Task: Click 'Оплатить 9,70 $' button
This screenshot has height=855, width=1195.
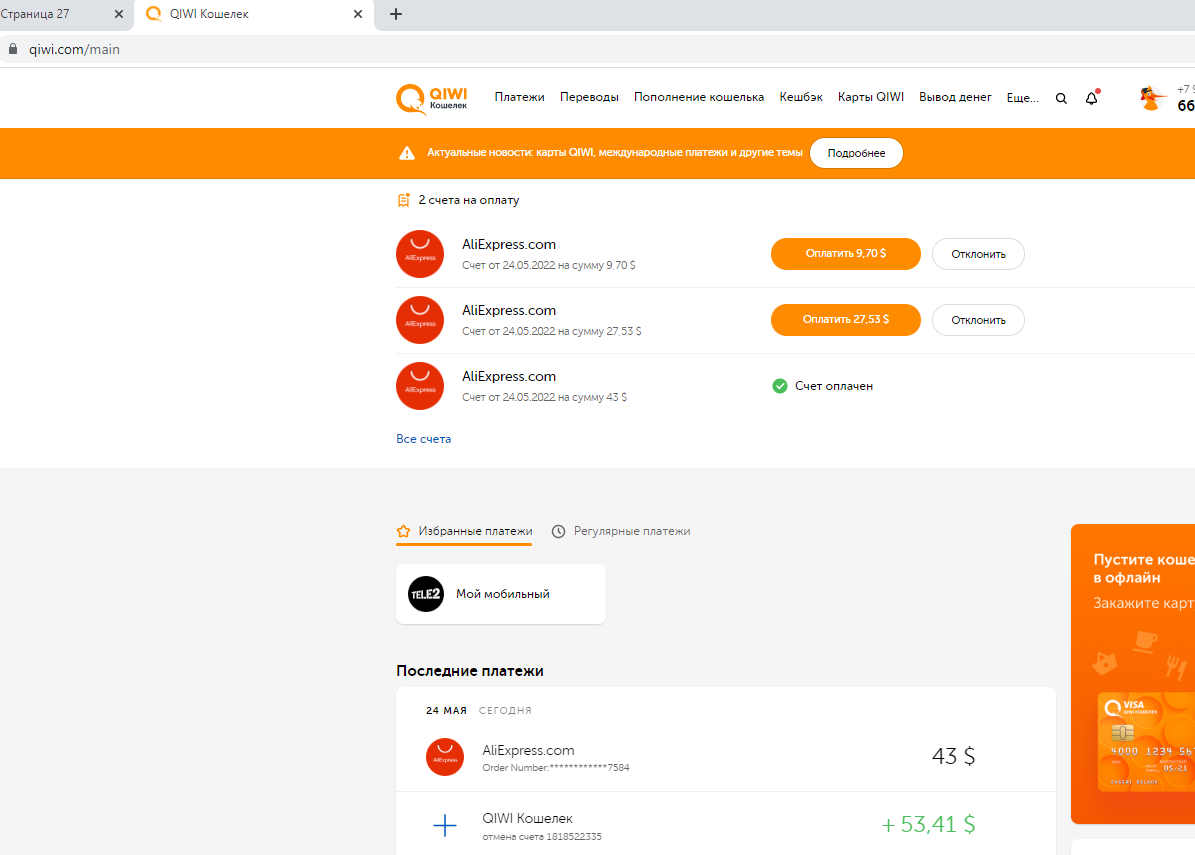Action: [x=845, y=254]
